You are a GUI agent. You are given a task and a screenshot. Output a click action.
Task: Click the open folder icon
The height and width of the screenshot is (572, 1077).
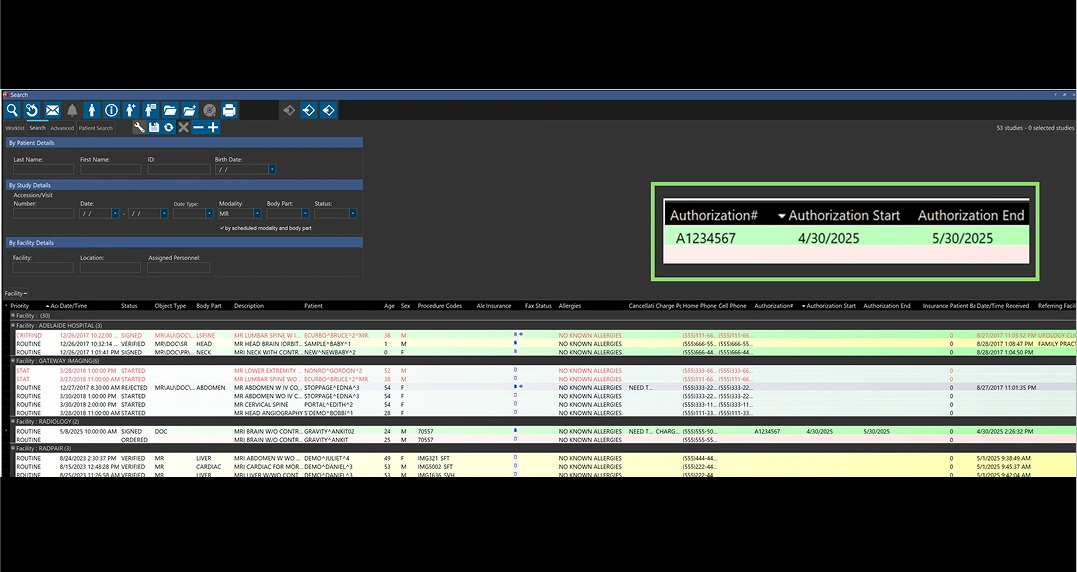click(170, 110)
